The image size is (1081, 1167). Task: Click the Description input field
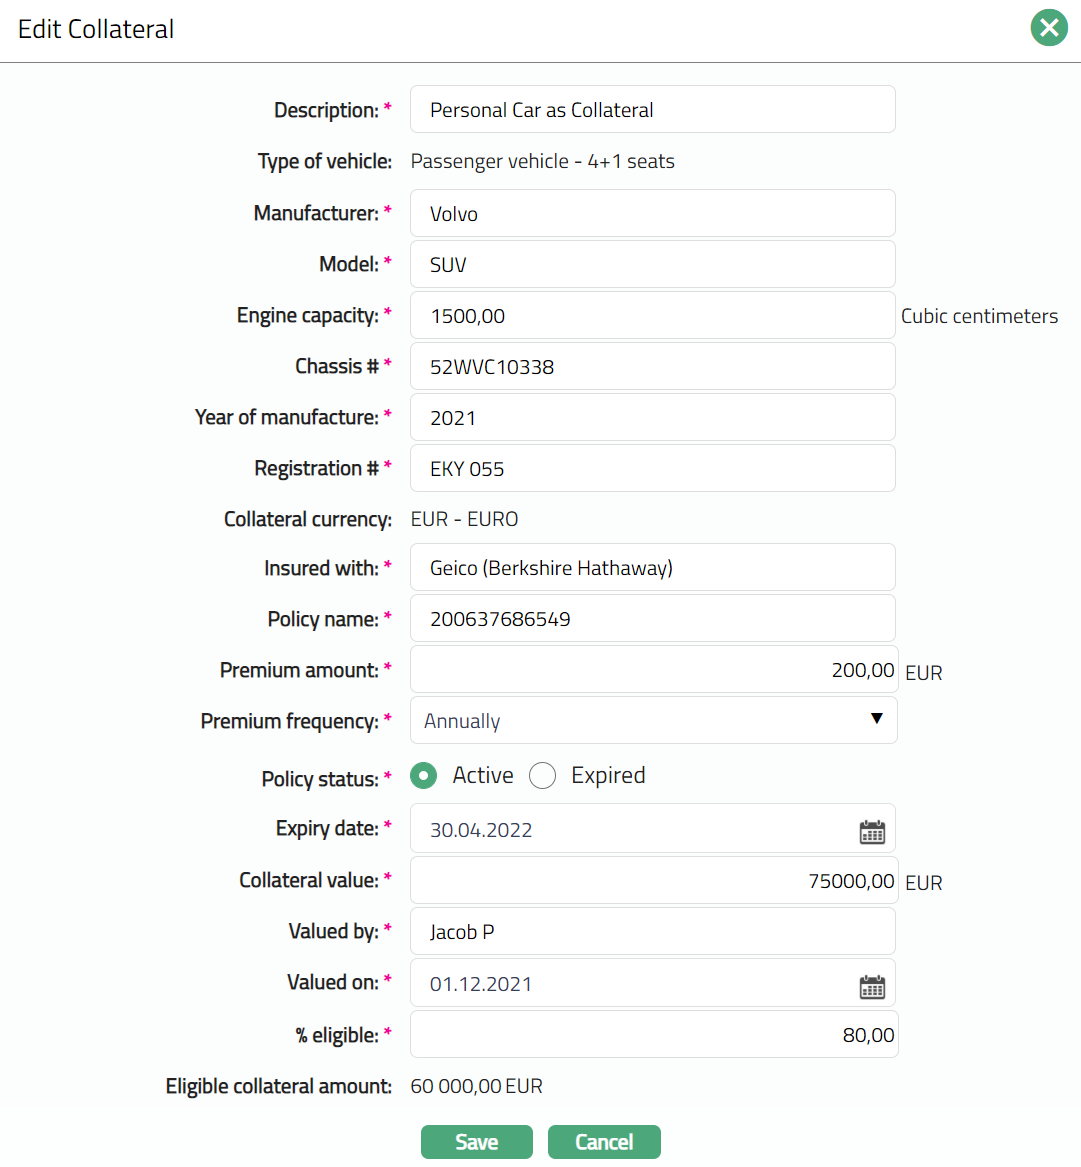(x=652, y=110)
